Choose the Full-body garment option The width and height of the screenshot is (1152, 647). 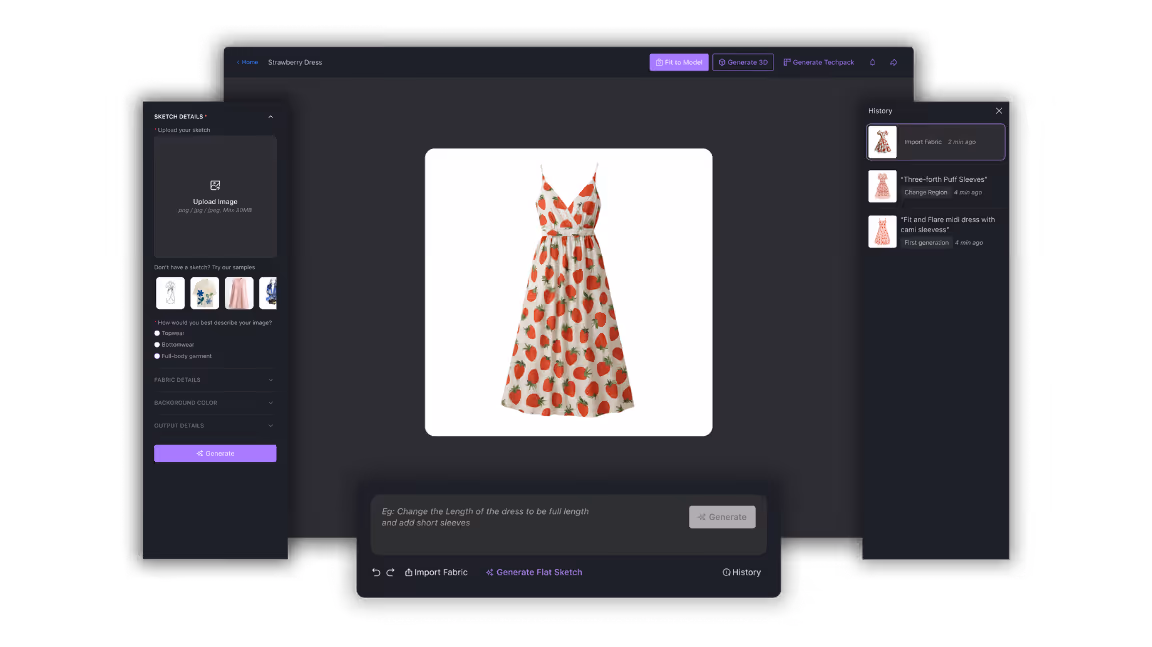click(157, 356)
